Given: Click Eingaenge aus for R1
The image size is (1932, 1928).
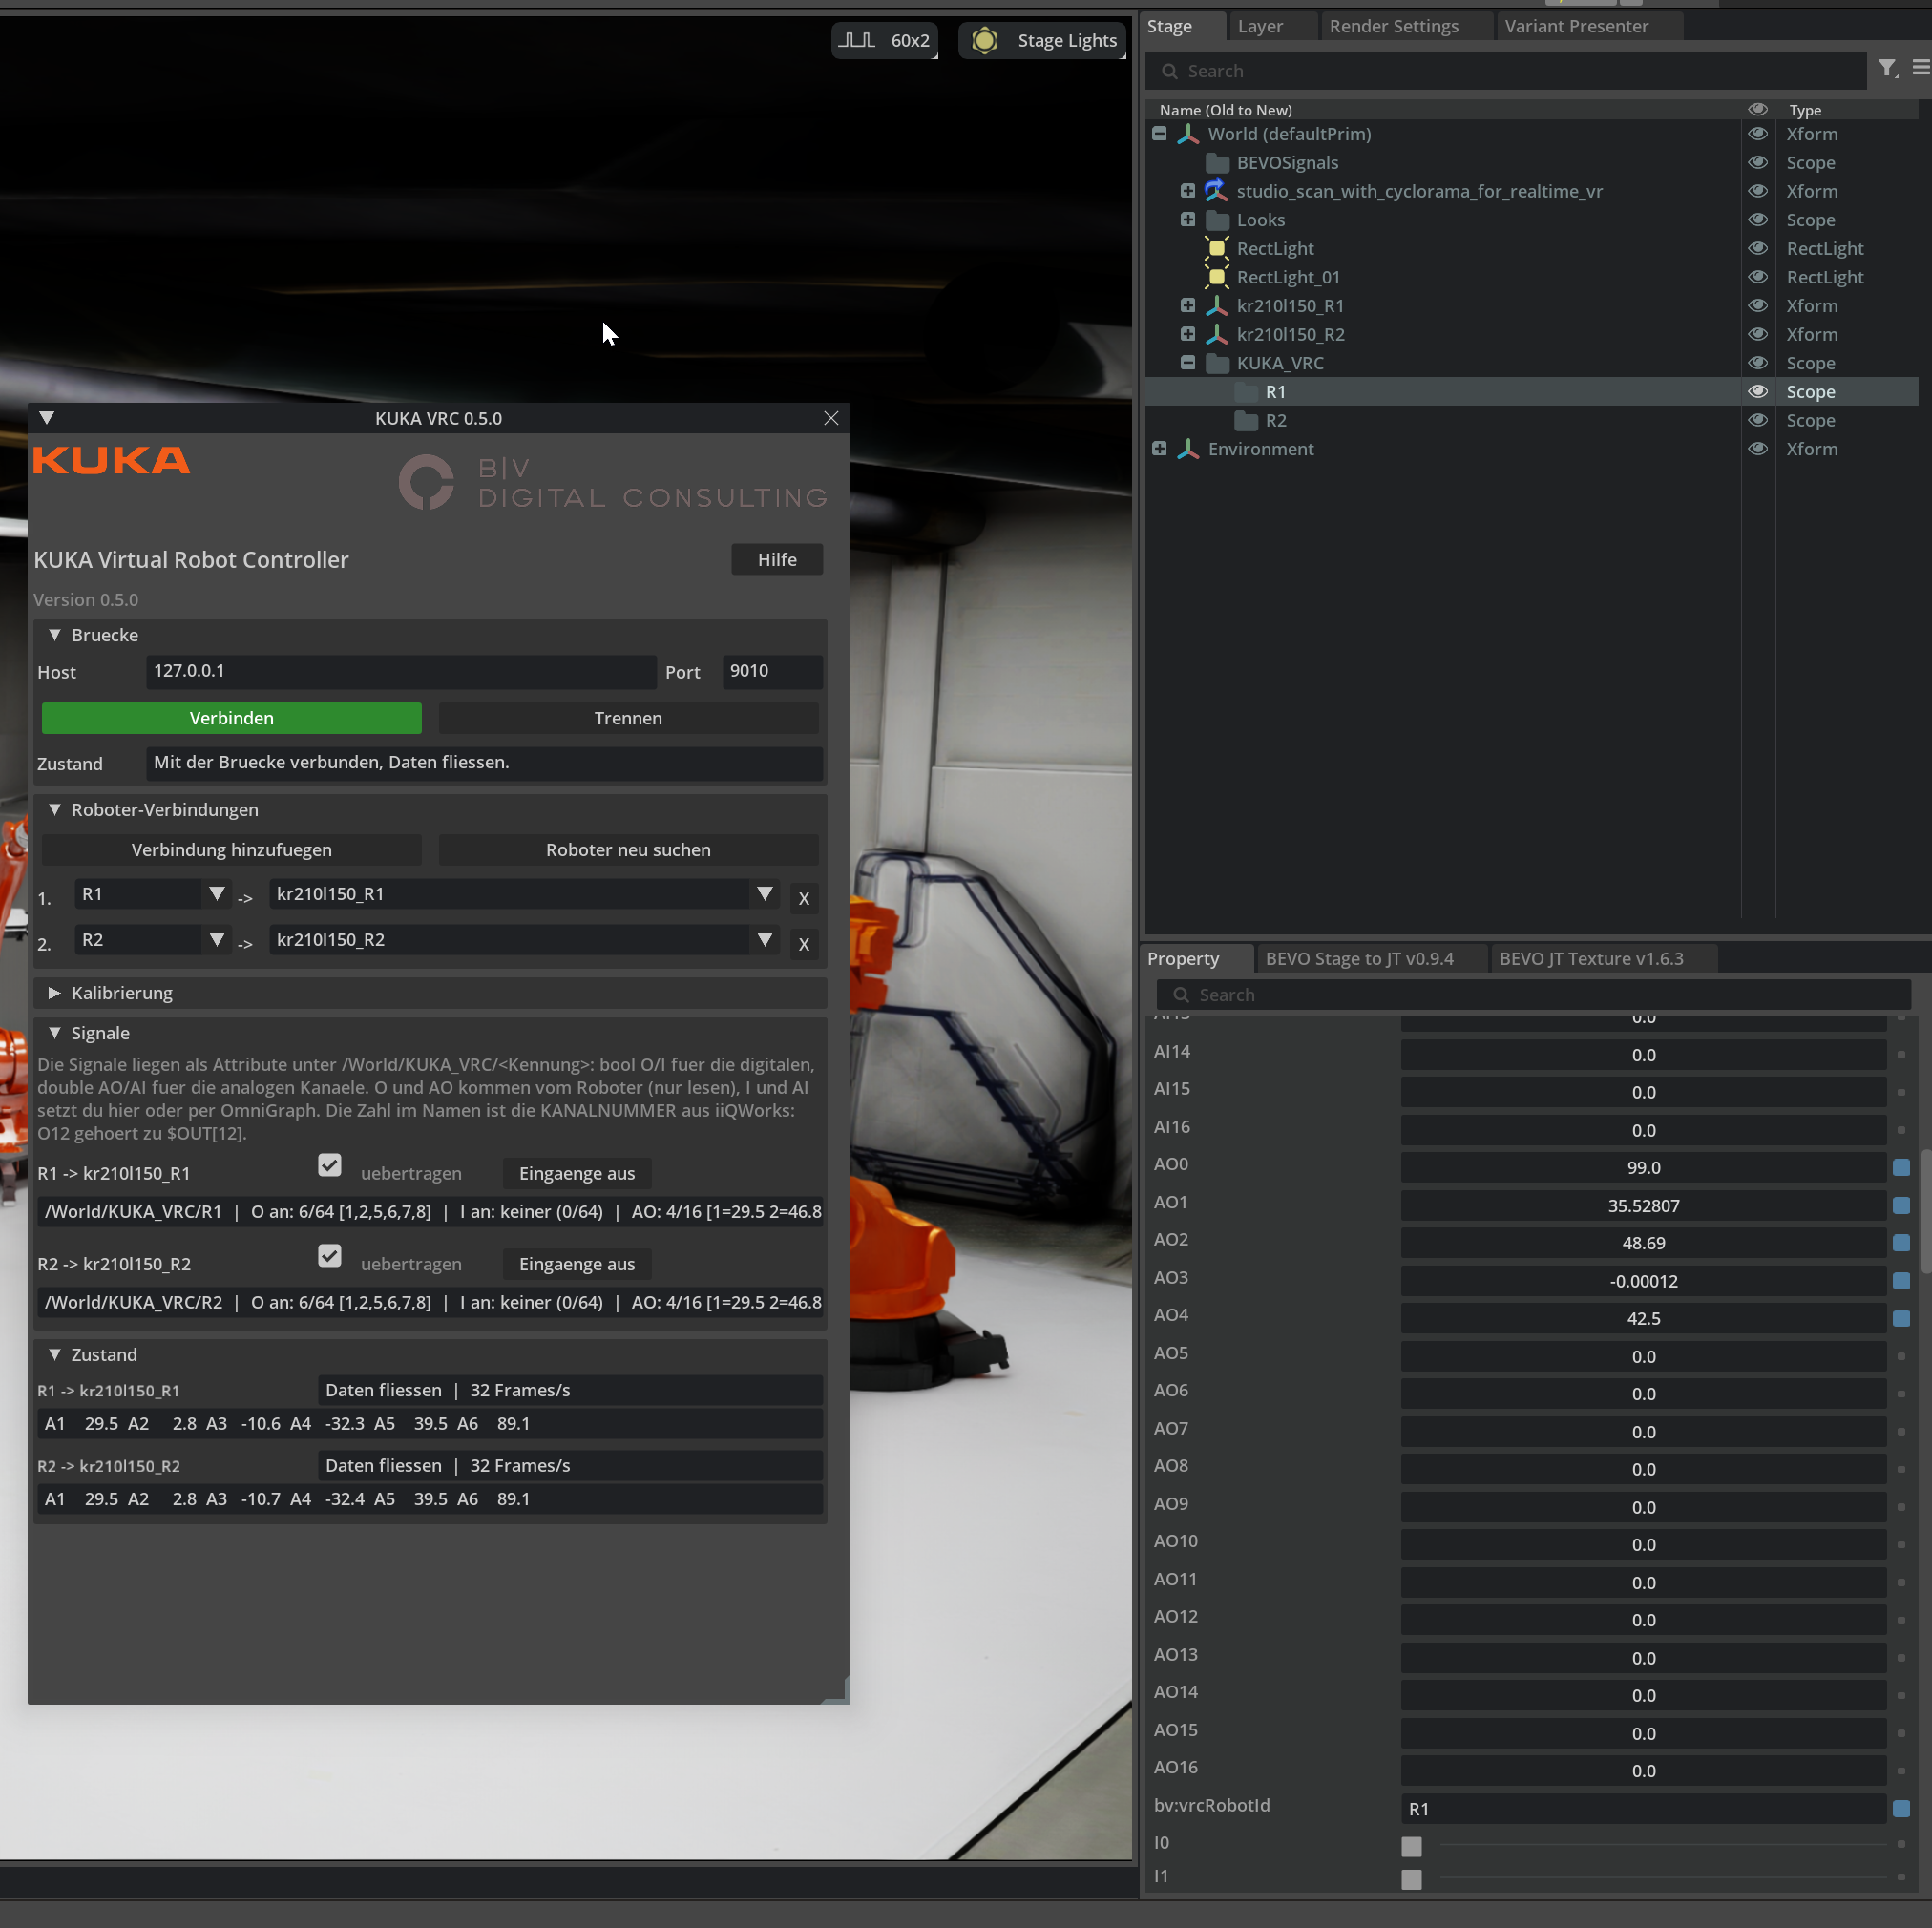Looking at the screenshot, I should coord(576,1173).
